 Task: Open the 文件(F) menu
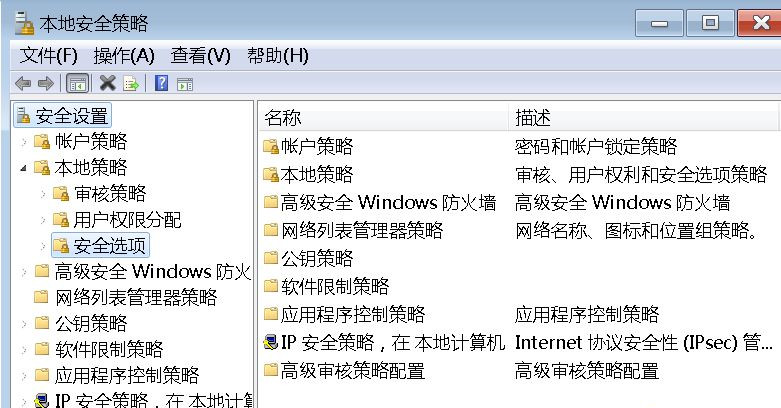pos(48,55)
